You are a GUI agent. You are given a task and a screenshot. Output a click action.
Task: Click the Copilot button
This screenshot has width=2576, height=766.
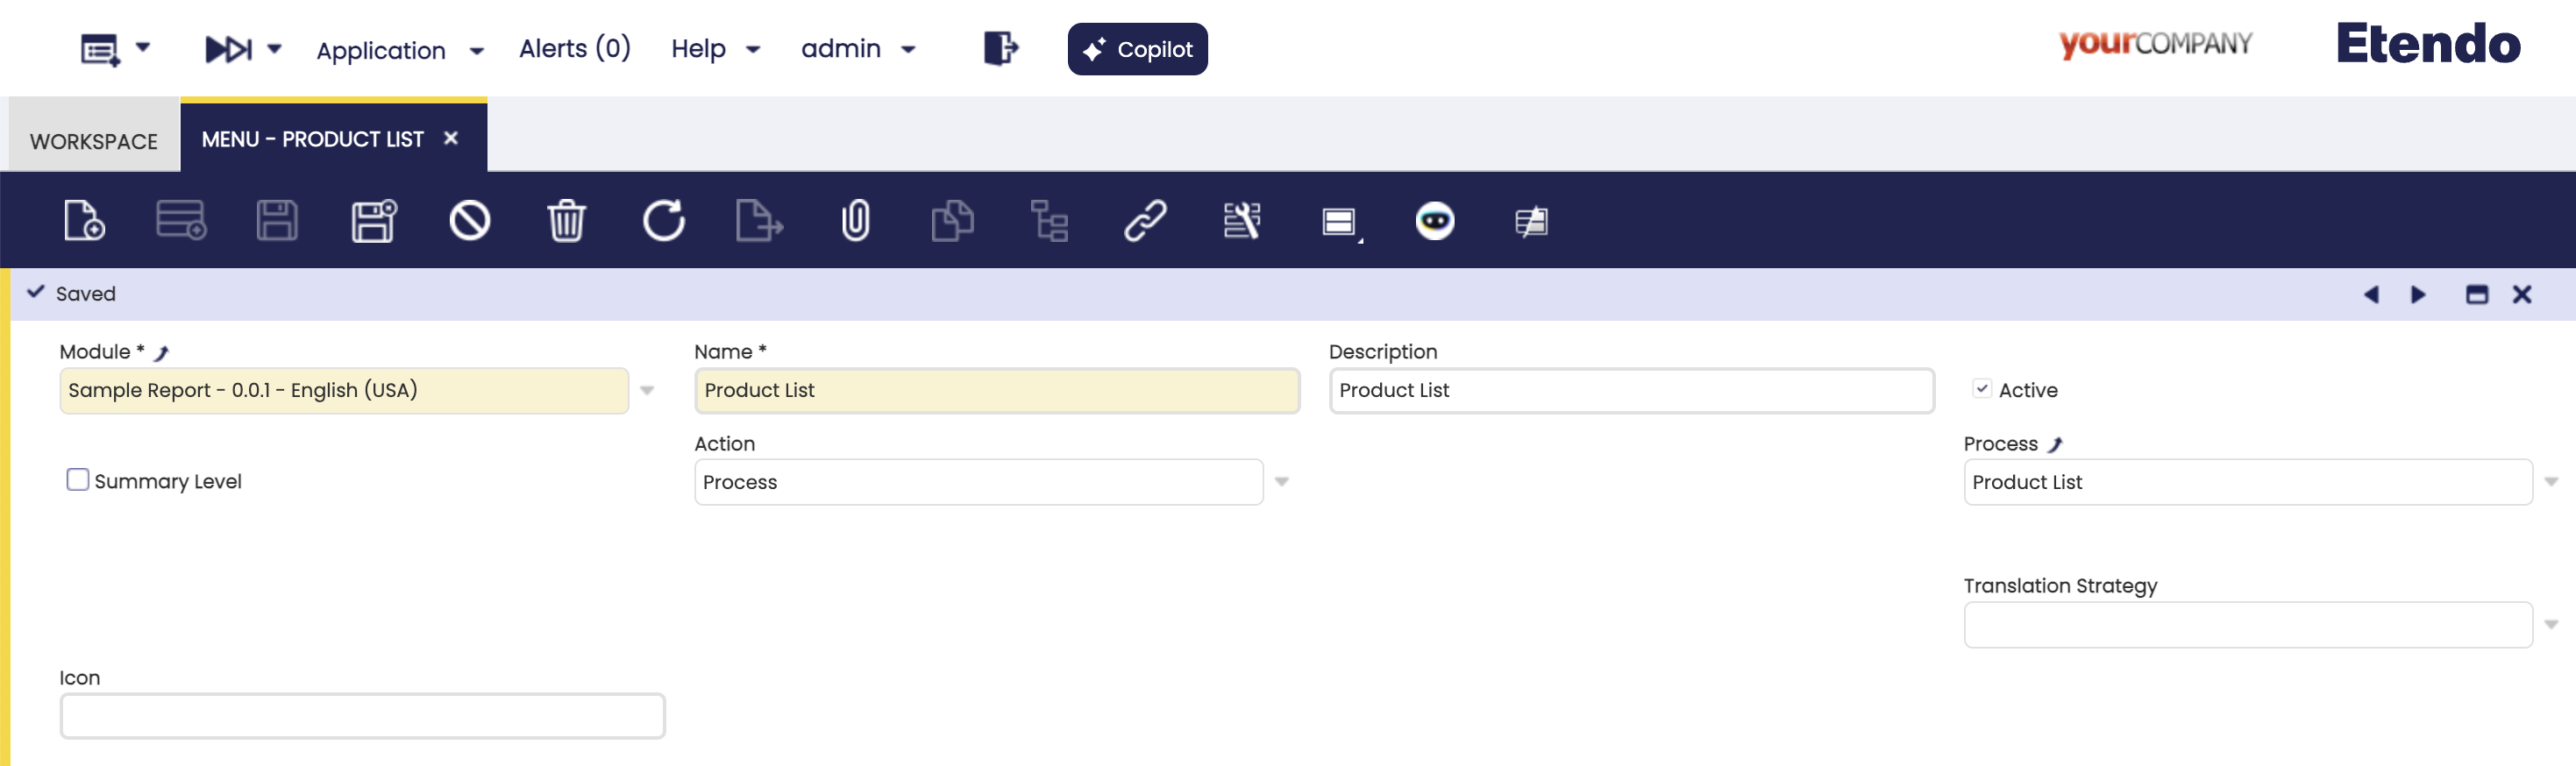click(1137, 49)
